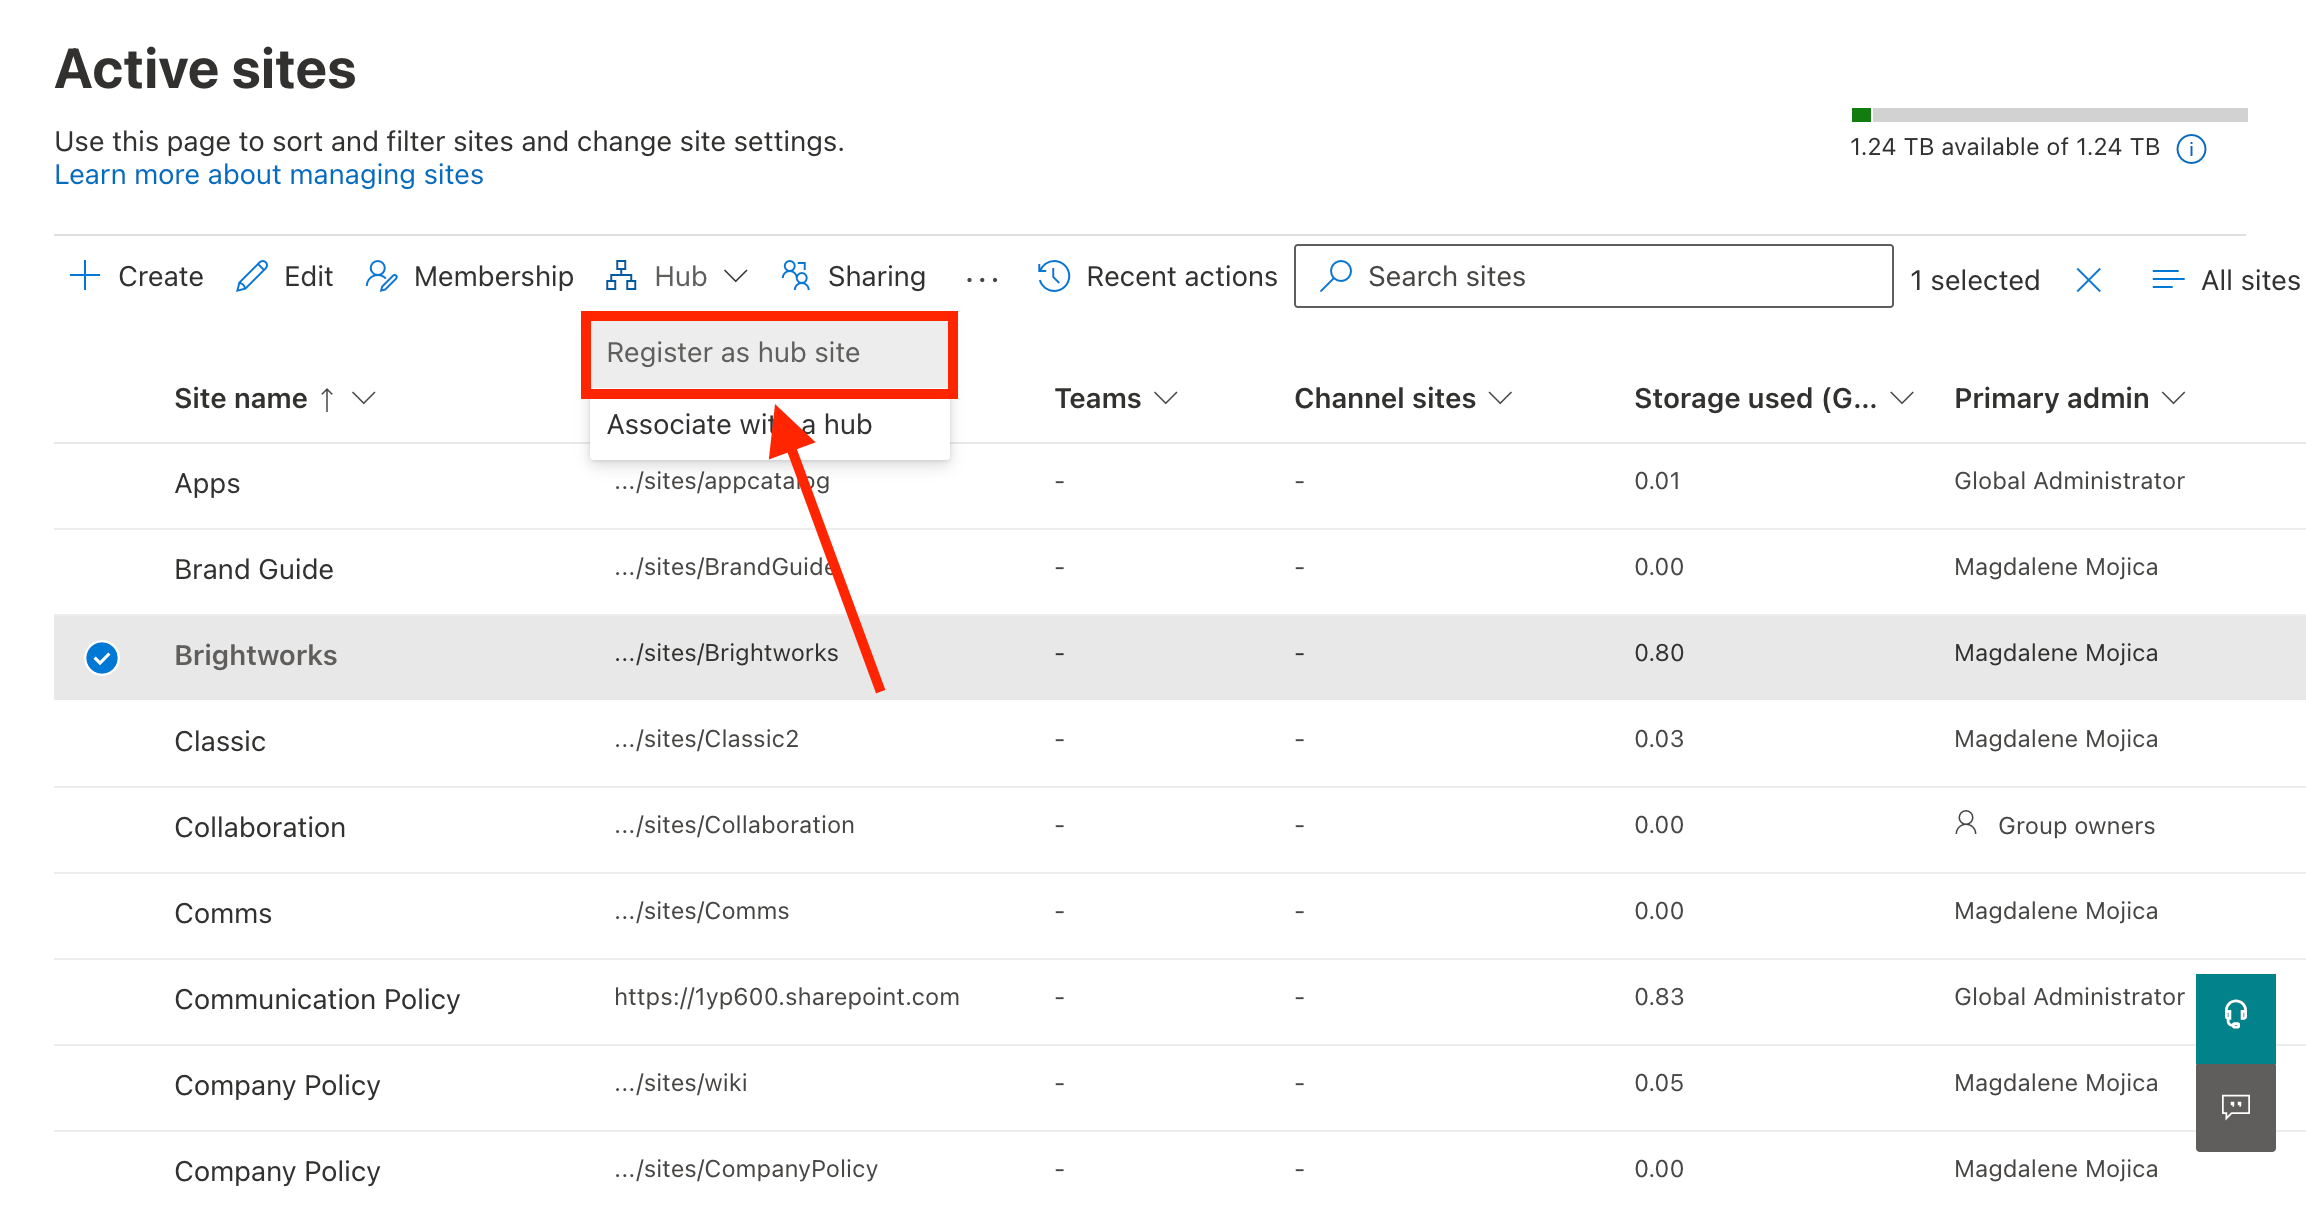
Task: Select Register as hub site
Action: (x=733, y=353)
